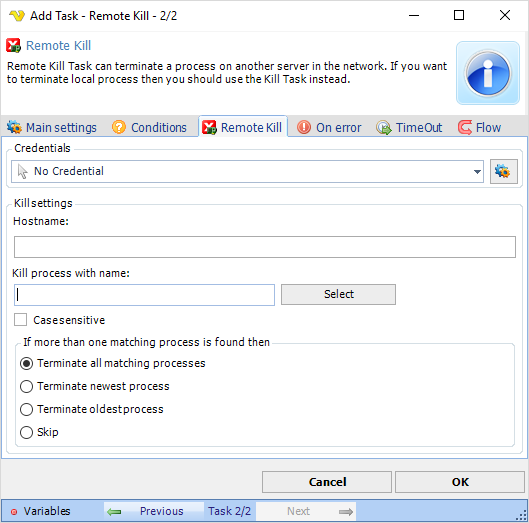Click the TimeOut clock icon
Screen dimensions: 529x523
coord(384,128)
